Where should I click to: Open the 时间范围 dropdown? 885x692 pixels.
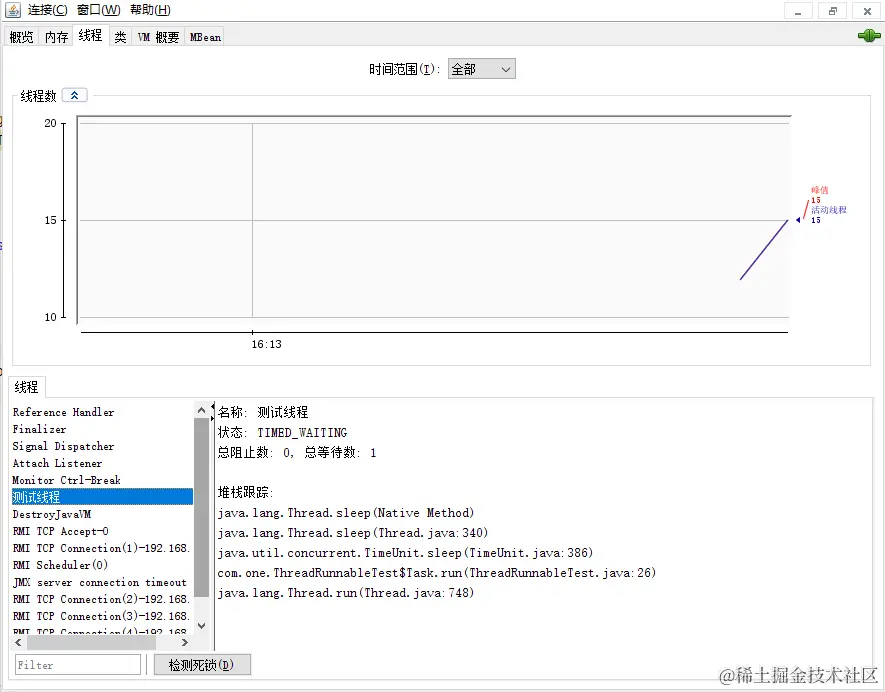click(x=482, y=69)
